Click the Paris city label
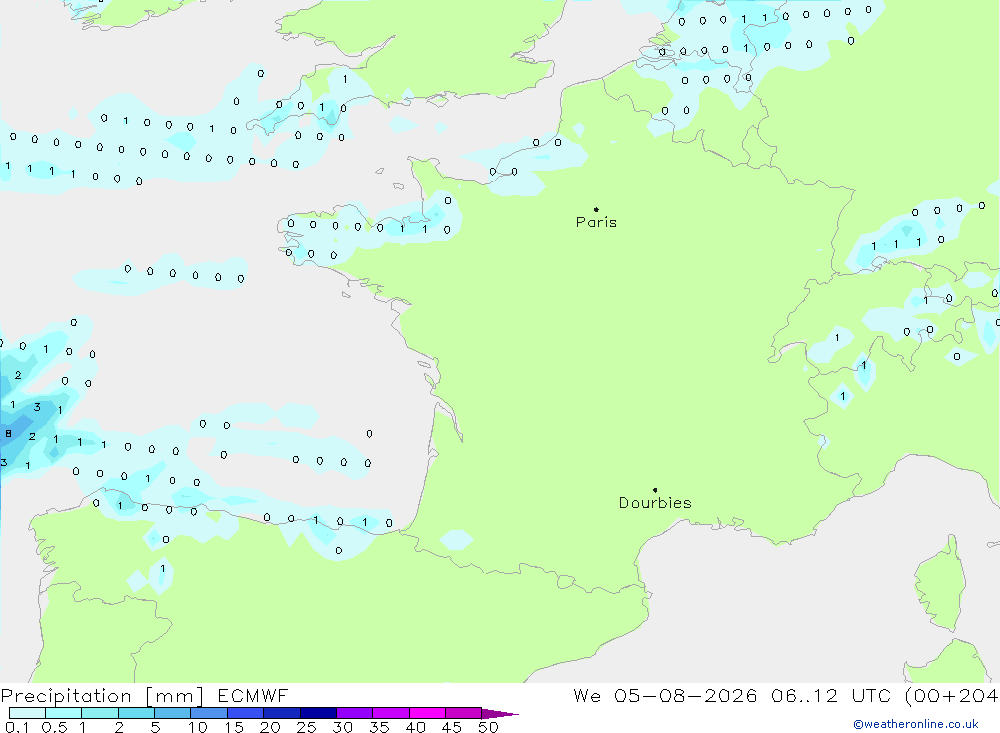The width and height of the screenshot is (1000, 733). click(x=596, y=222)
